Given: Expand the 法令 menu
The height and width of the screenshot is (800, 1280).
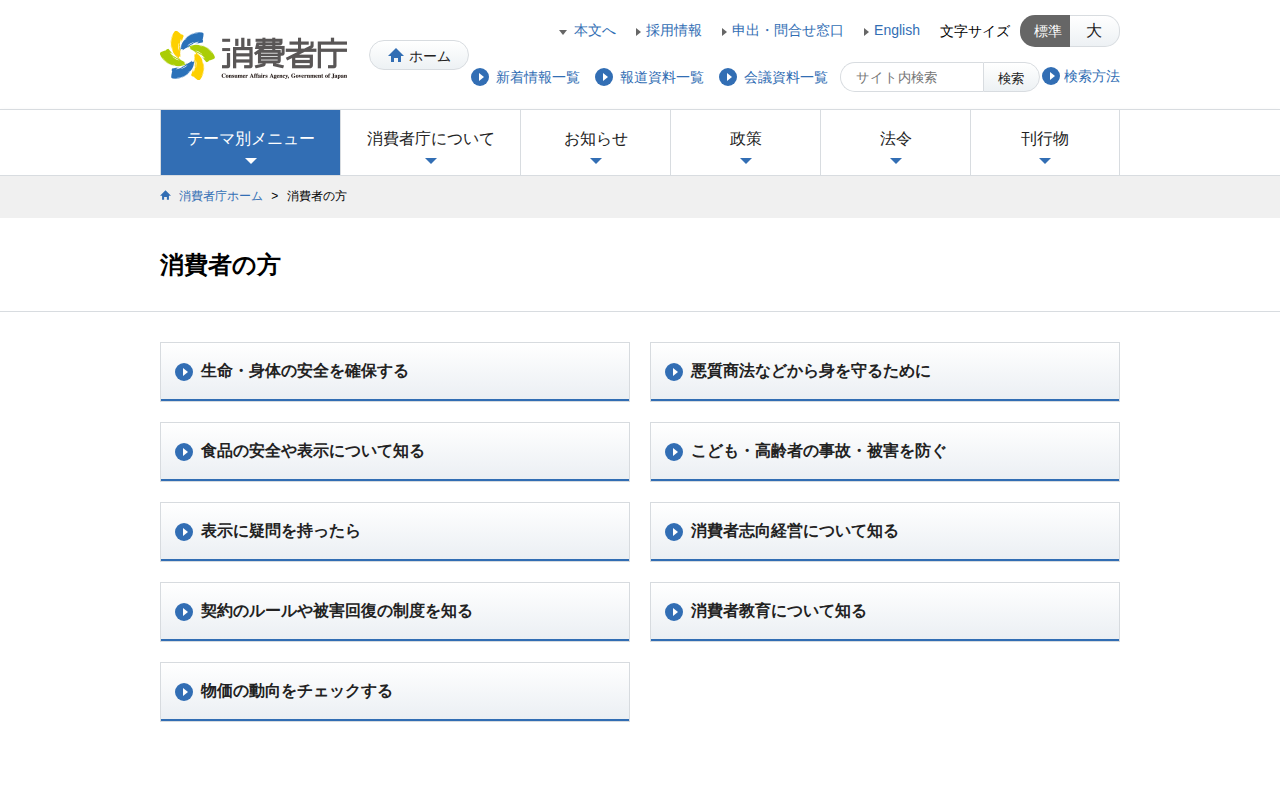Looking at the screenshot, I should [896, 143].
